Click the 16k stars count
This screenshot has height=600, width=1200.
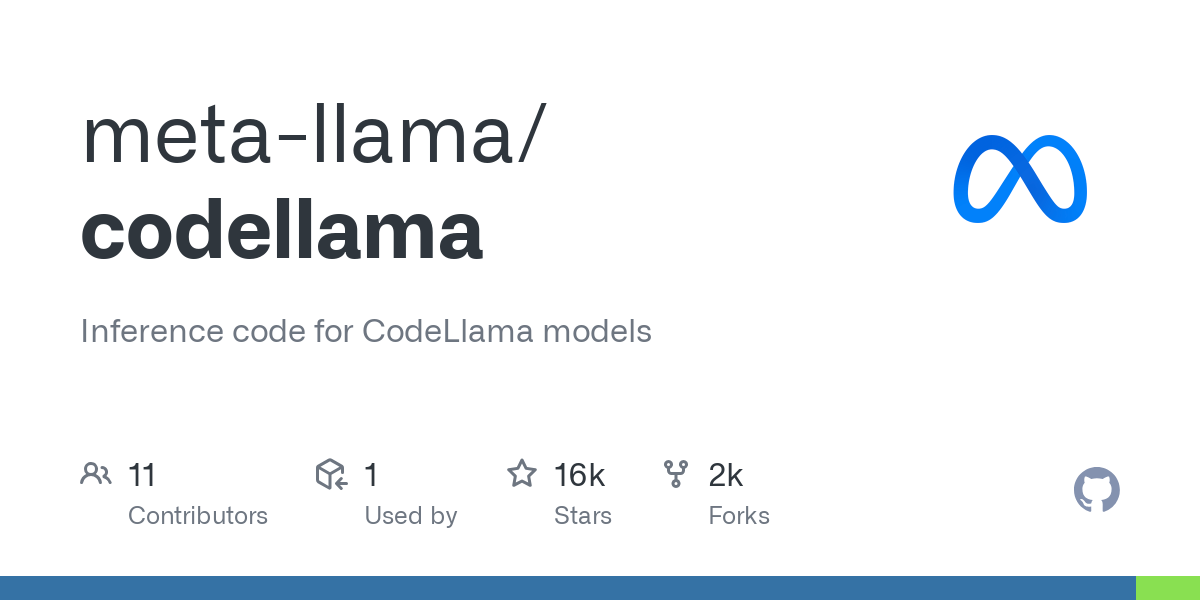tap(579, 475)
